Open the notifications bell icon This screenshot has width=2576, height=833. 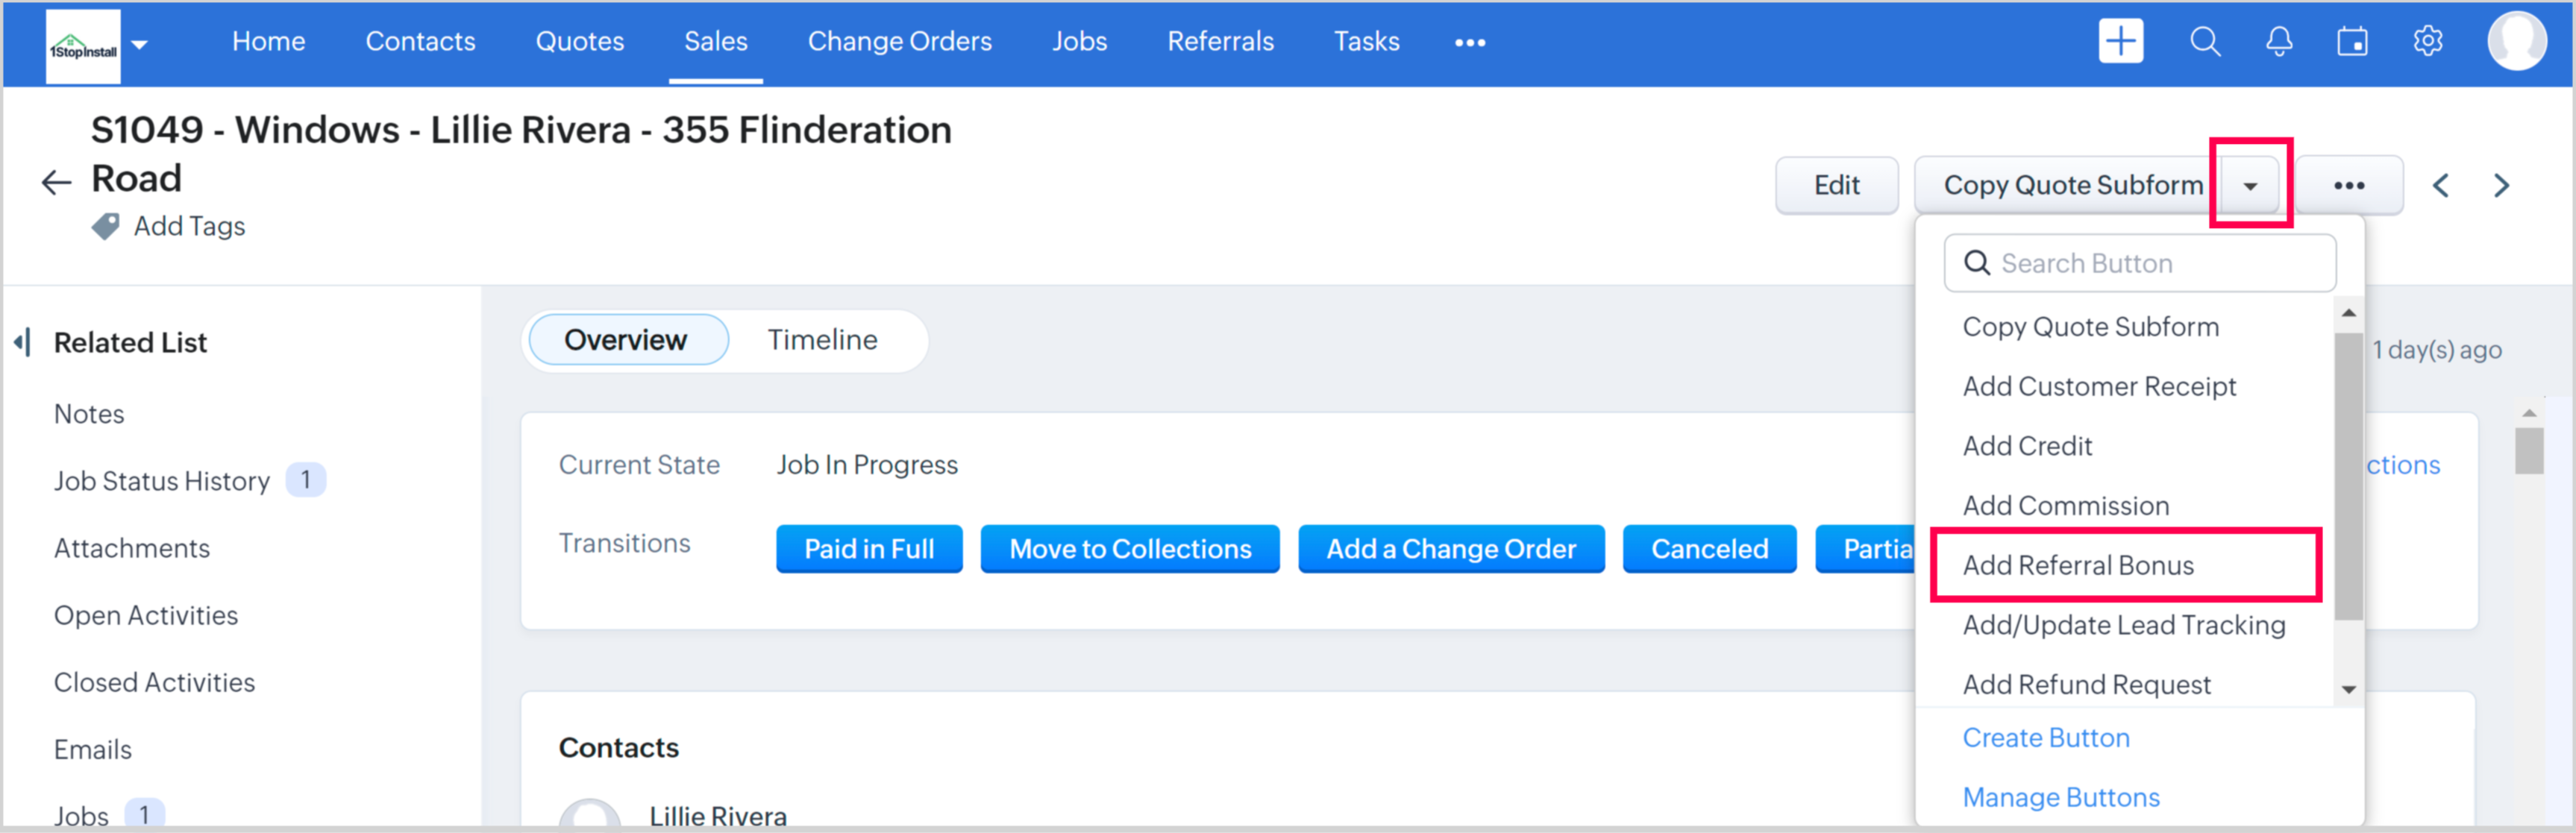tap(2278, 42)
